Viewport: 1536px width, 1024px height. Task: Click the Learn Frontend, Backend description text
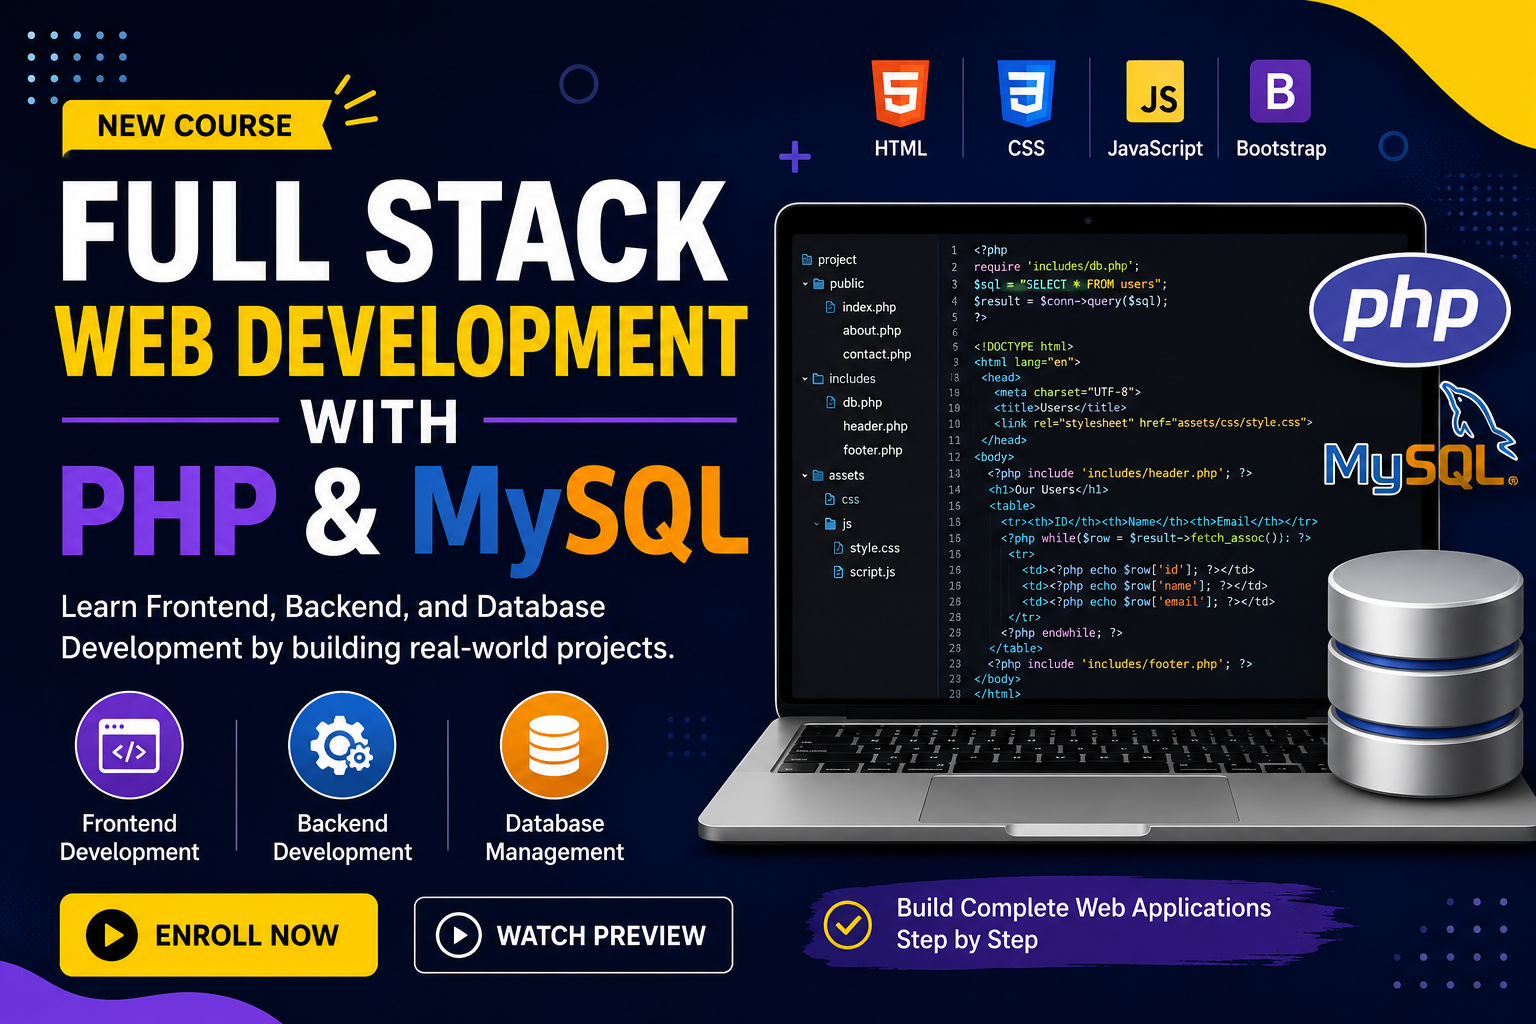point(367,627)
